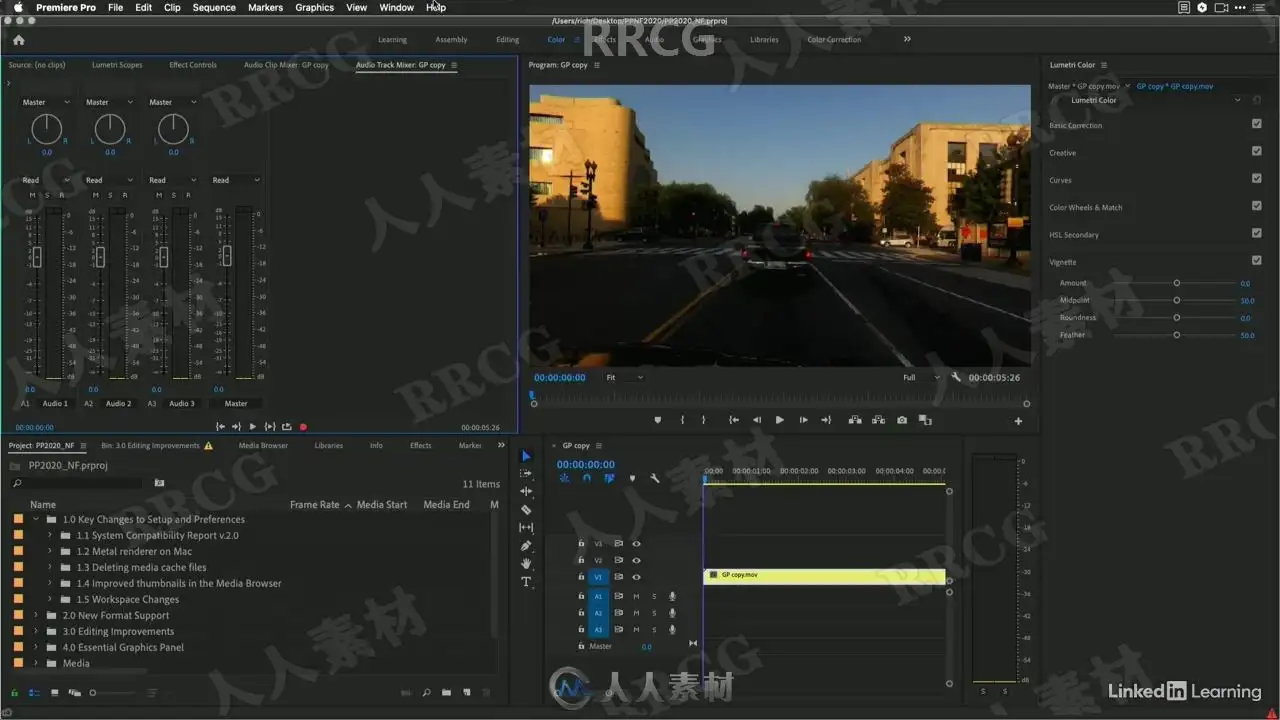Select the GP copy.mov clip in timeline
The height and width of the screenshot is (720, 1280).
coord(825,576)
